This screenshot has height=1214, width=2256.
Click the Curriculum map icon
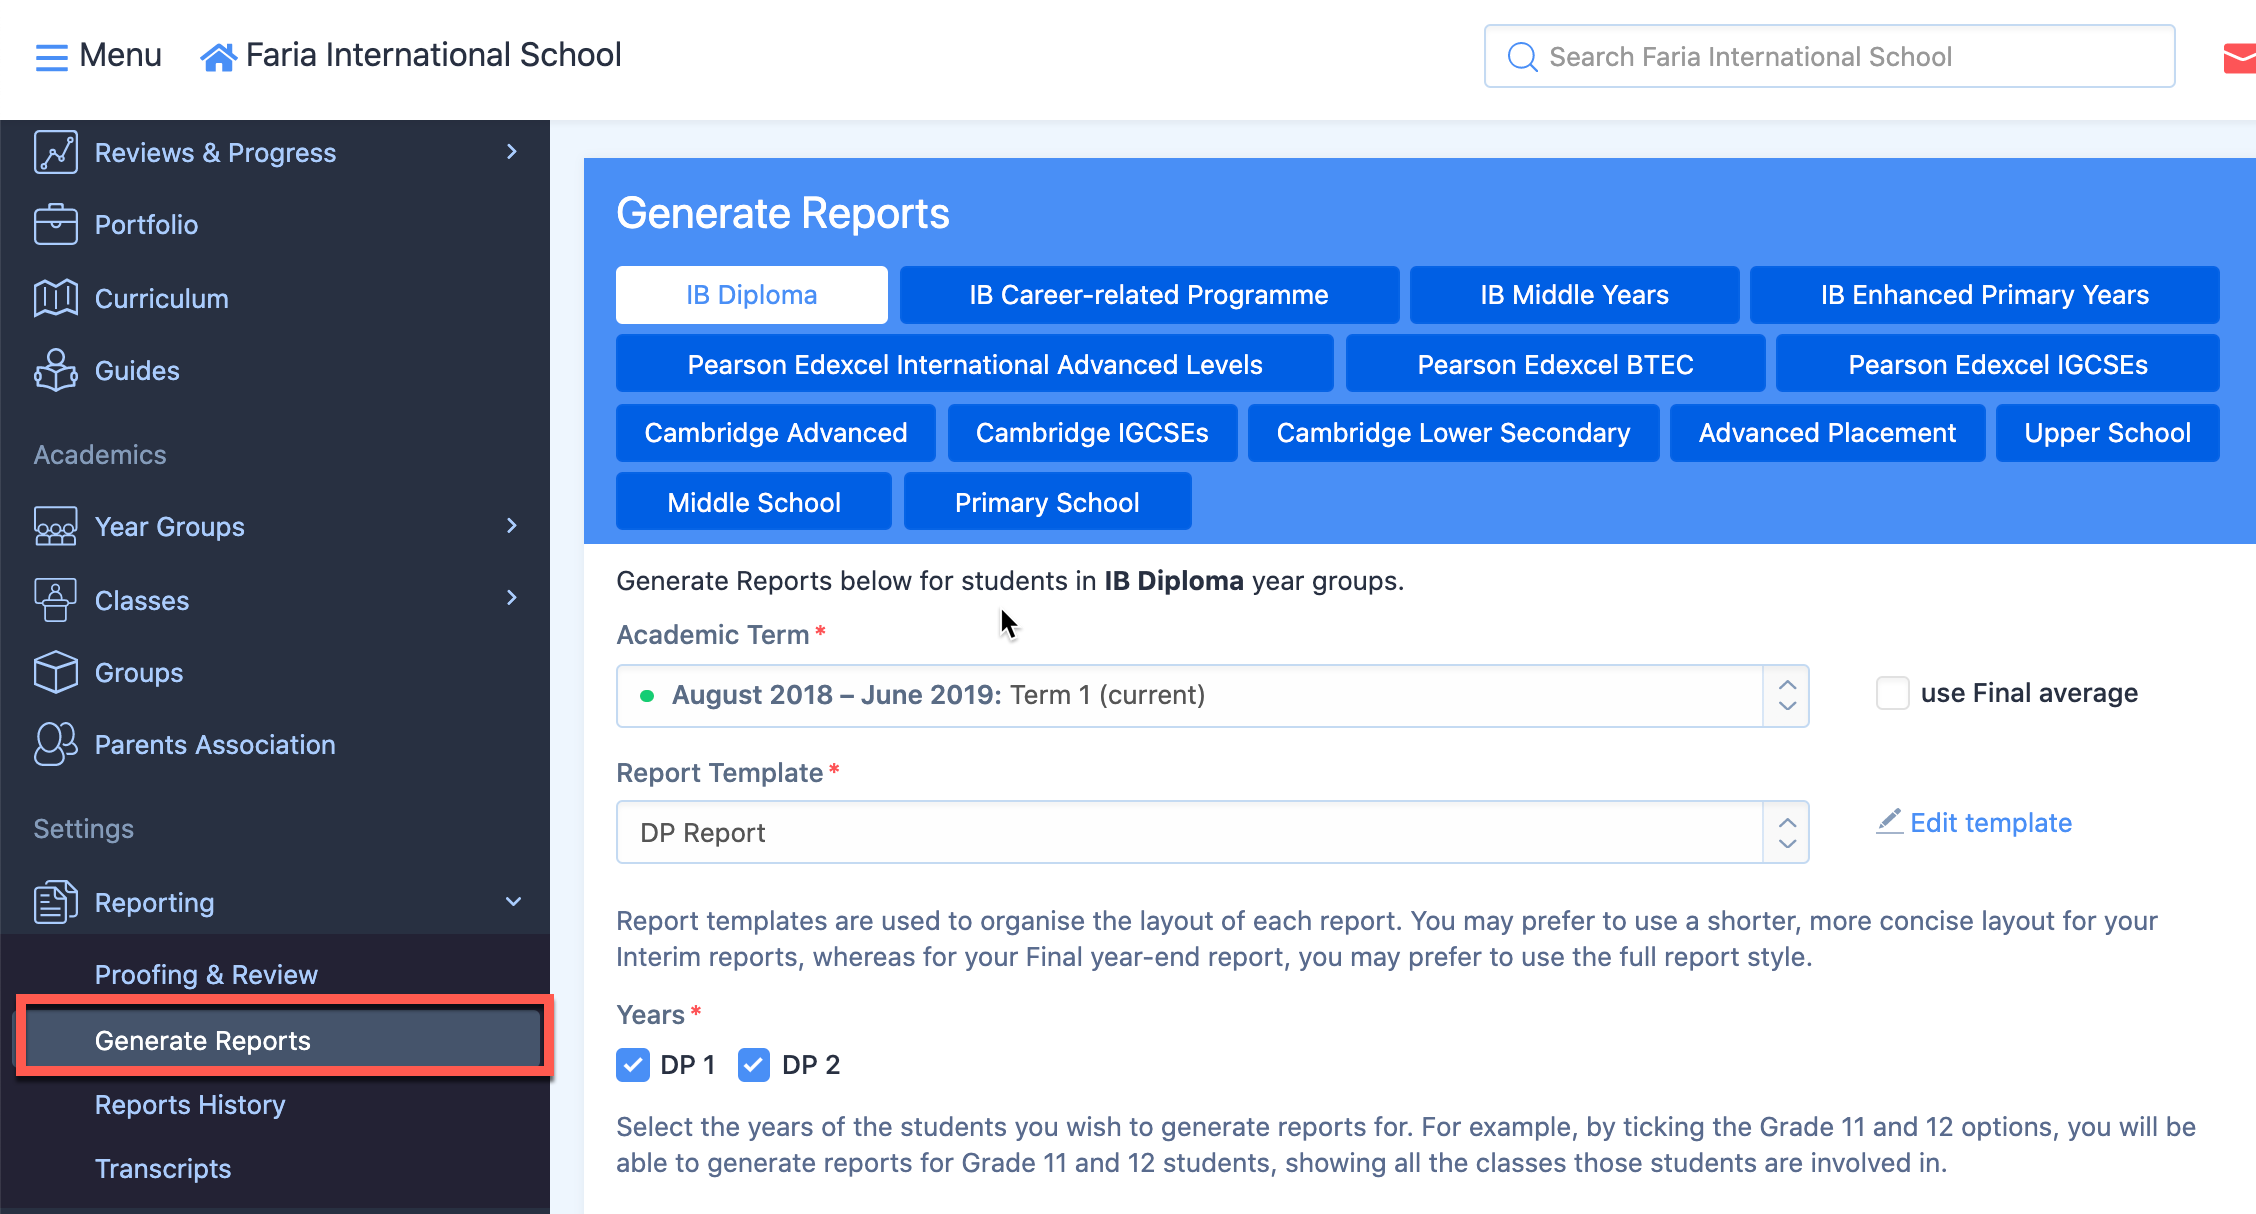pyautogui.click(x=55, y=298)
